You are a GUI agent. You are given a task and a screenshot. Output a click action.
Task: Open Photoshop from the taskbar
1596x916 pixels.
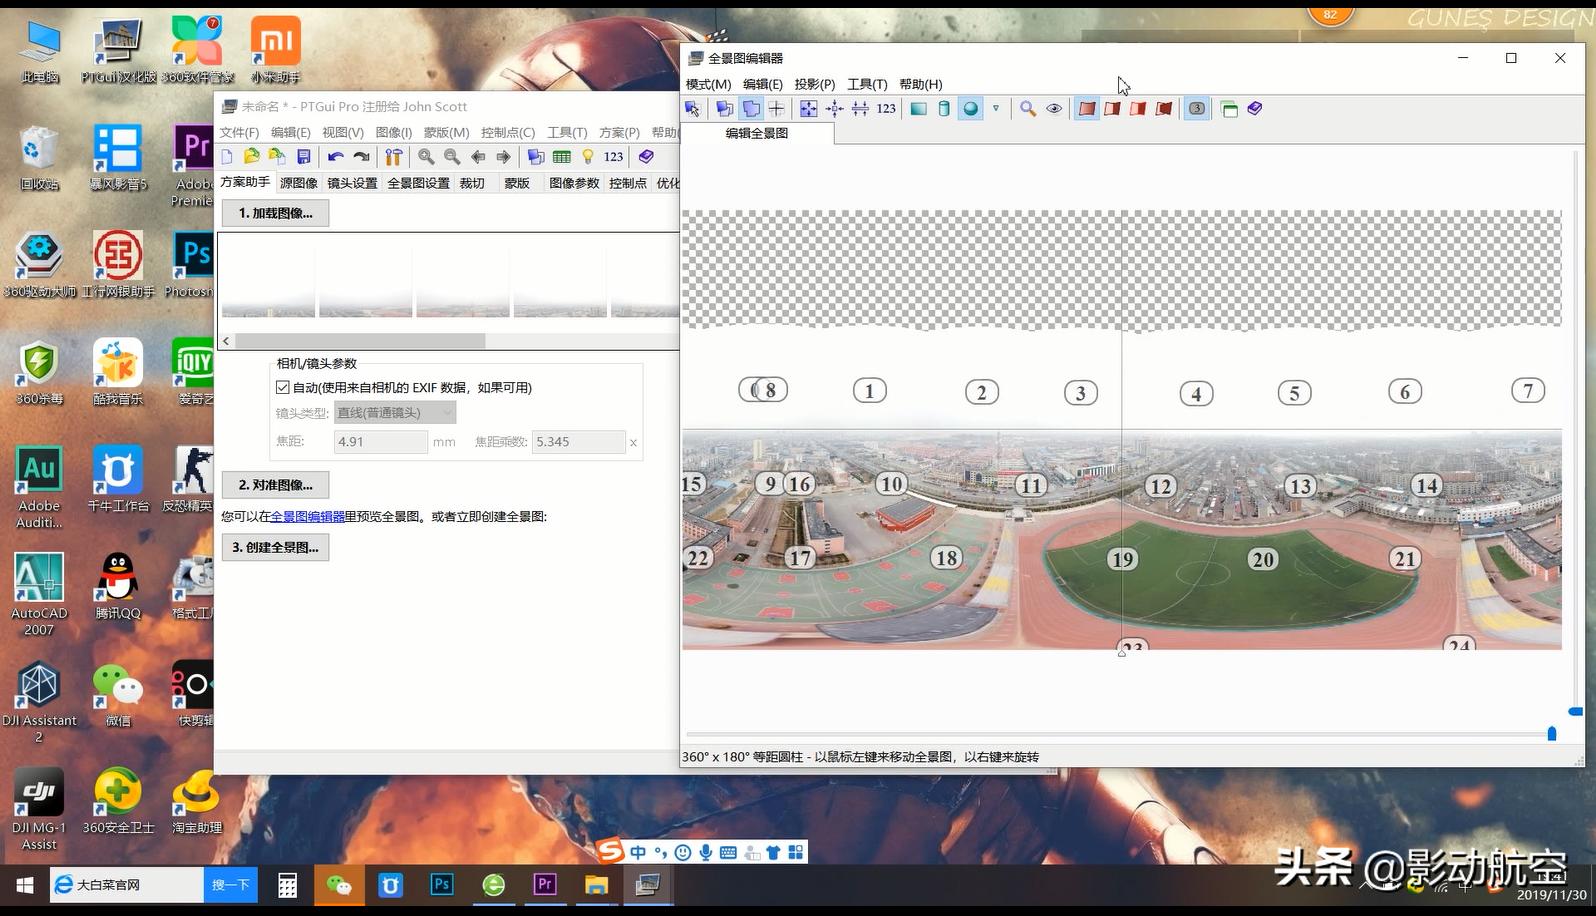click(x=442, y=885)
